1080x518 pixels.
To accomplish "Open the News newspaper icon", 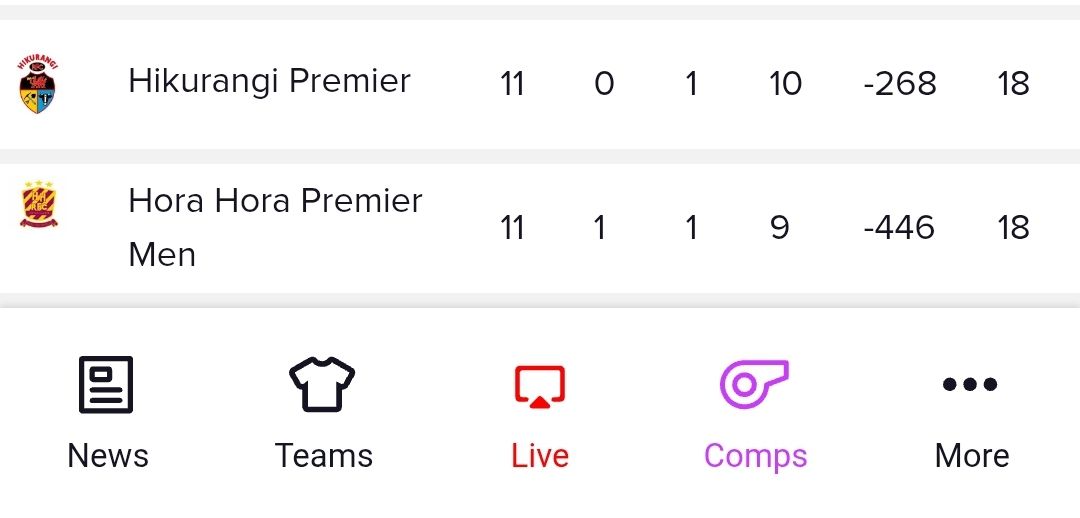I will tap(106, 385).
